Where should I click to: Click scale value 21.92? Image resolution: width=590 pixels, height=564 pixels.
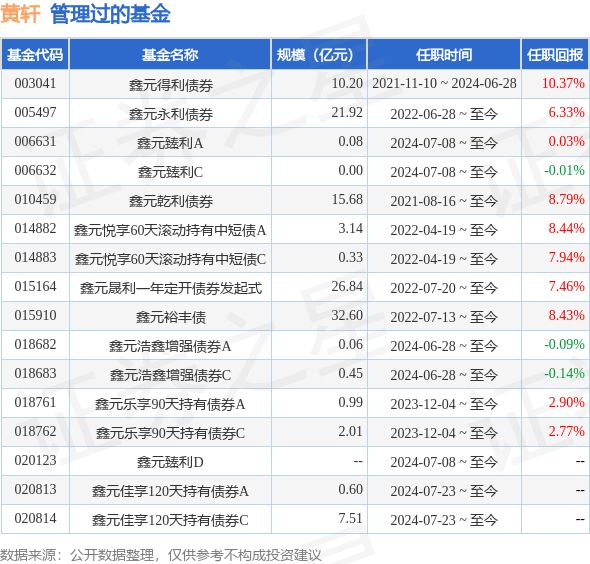pos(347,112)
